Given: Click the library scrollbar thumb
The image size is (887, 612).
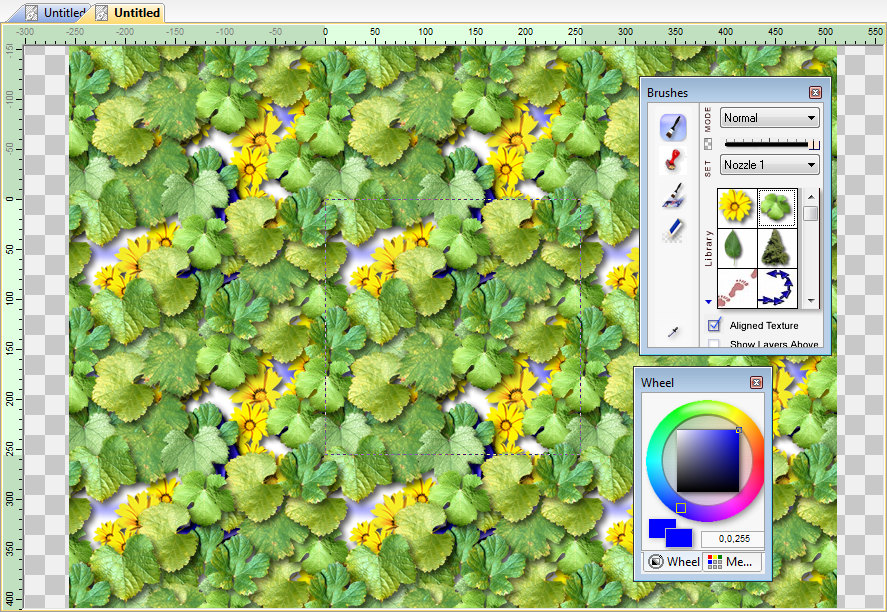Looking at the screenshot, I should click(x=811, y=213).
